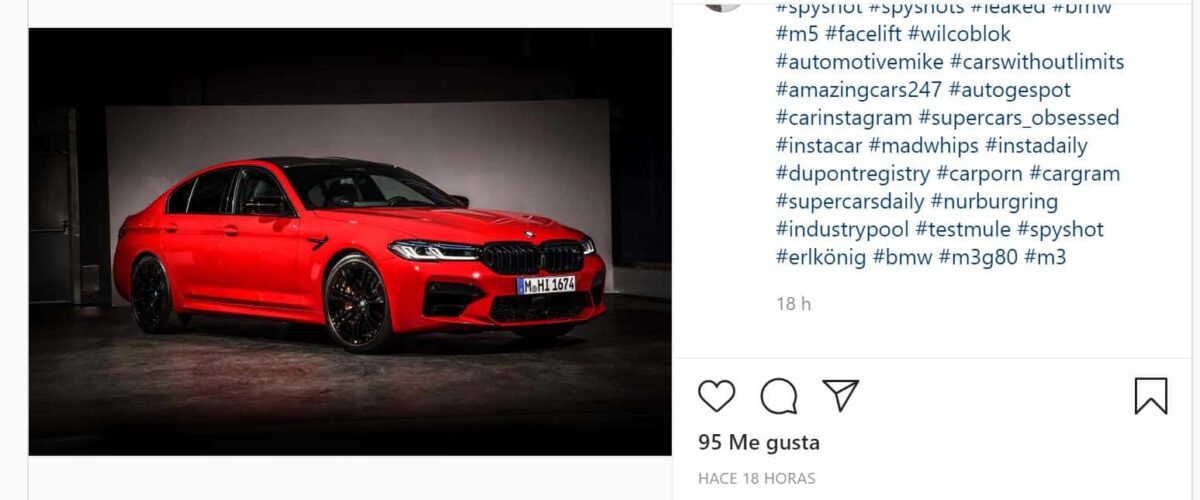Share post via paper plane icon
Image resolution: width=1200 pixels, height=500 pixels.
841,395
